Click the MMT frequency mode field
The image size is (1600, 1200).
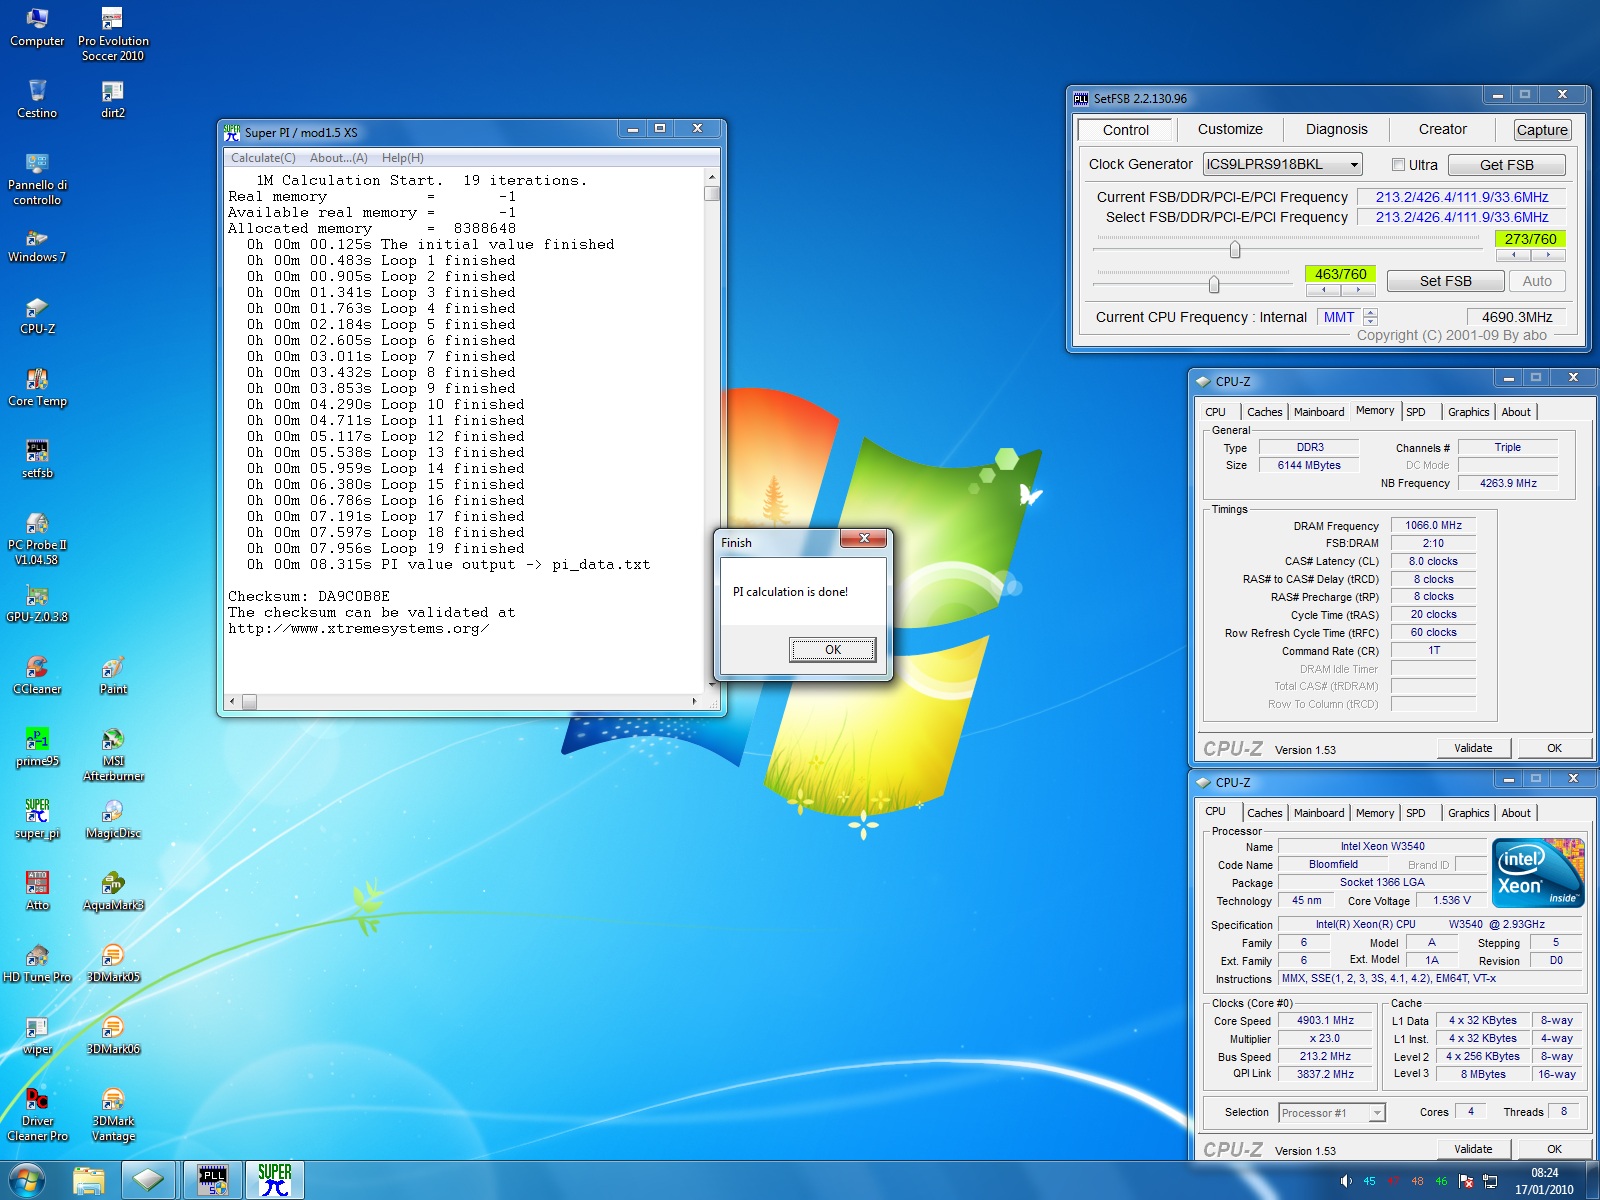[x=1339, y=317]
